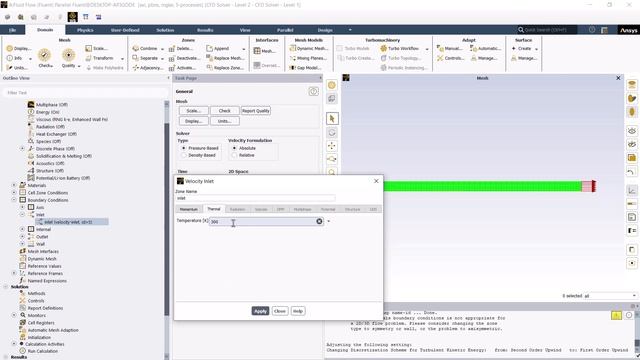Click Combine in the Zones group

pos(145,49)
